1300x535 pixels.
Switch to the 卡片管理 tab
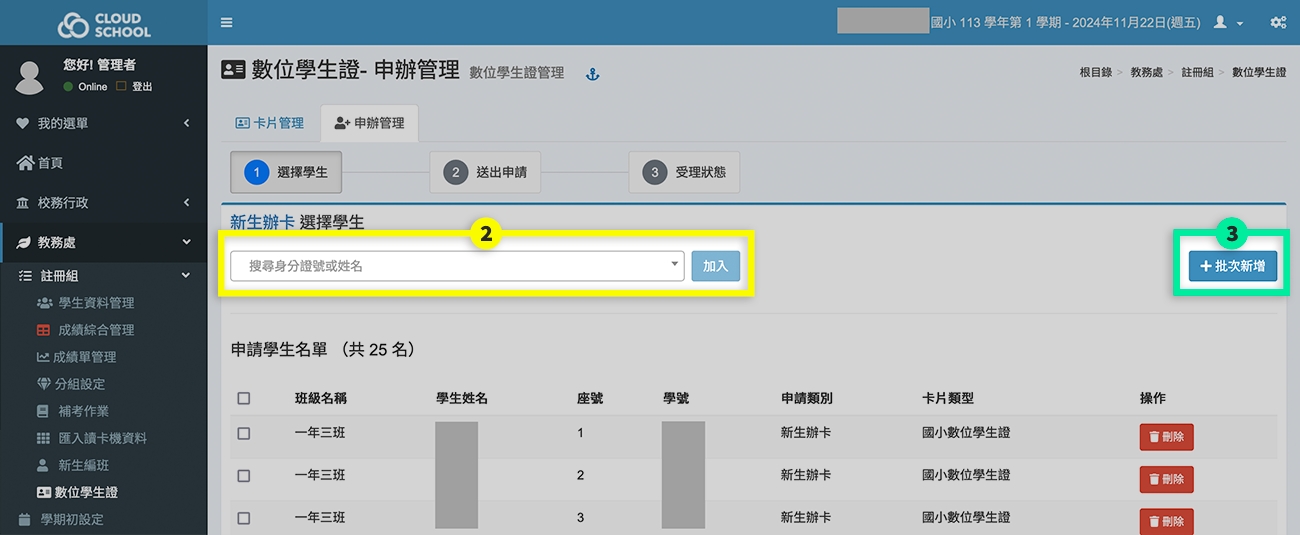269,123
